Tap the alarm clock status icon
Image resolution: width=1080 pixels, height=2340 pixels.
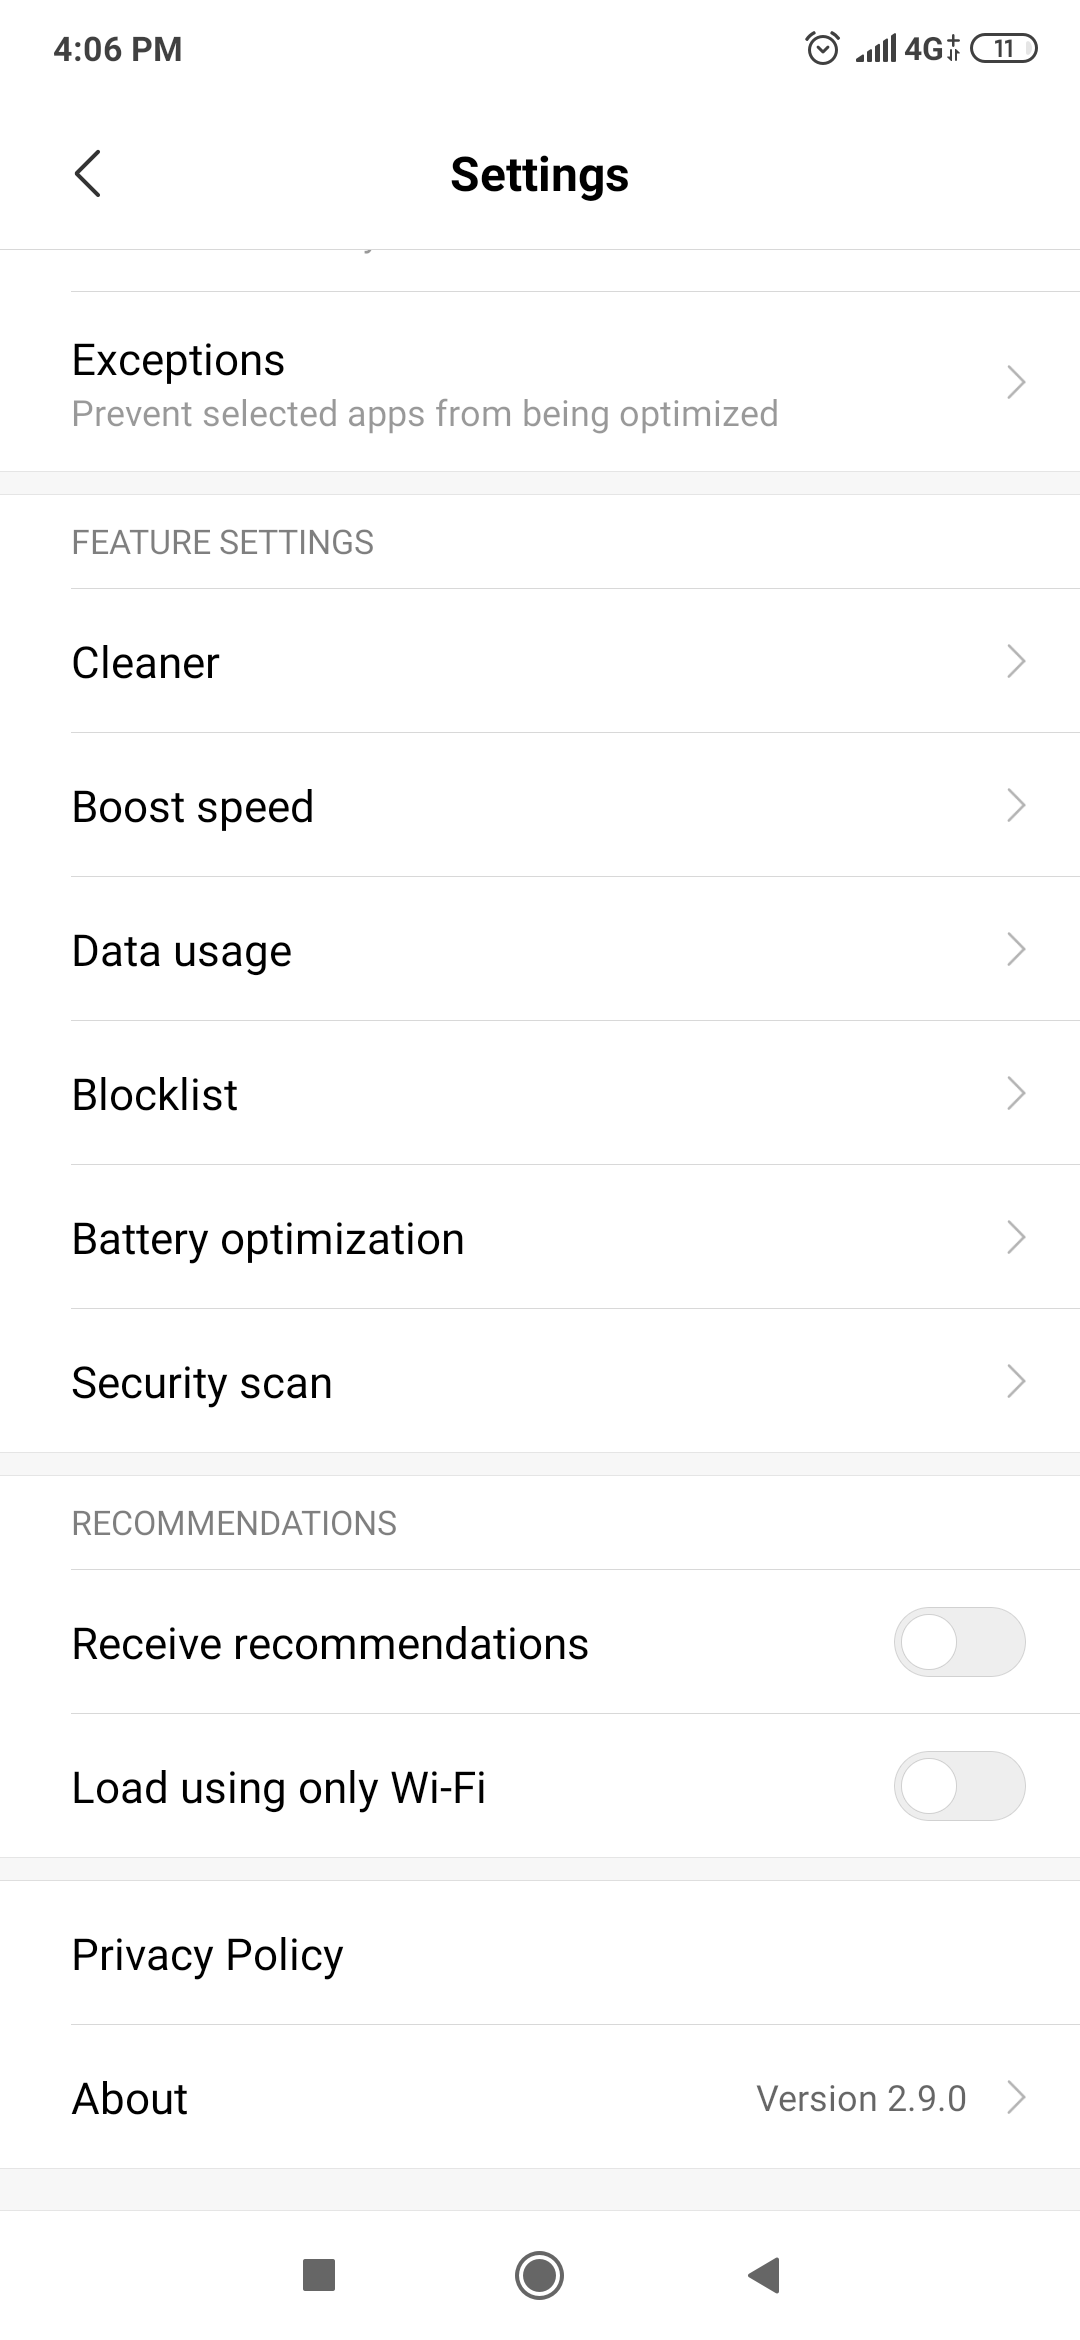pos(822,48)
